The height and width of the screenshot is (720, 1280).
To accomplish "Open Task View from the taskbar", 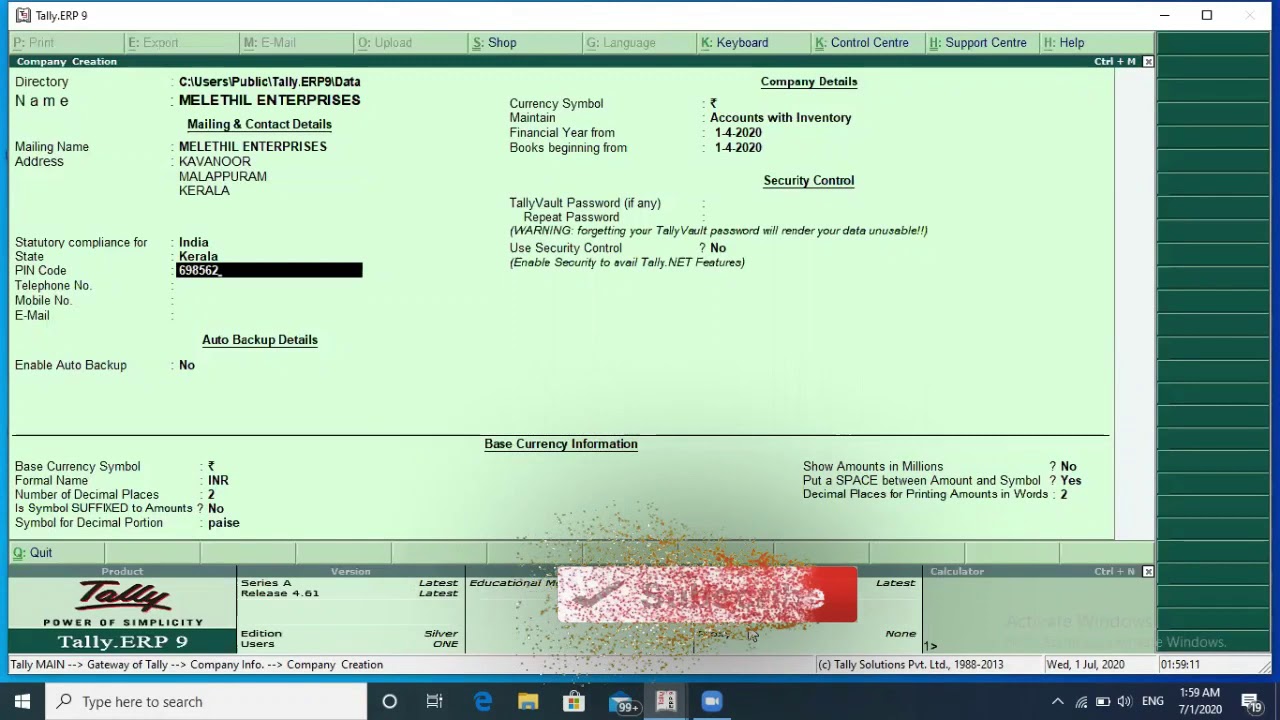I will pyautogui.click(x=435, y=702).
